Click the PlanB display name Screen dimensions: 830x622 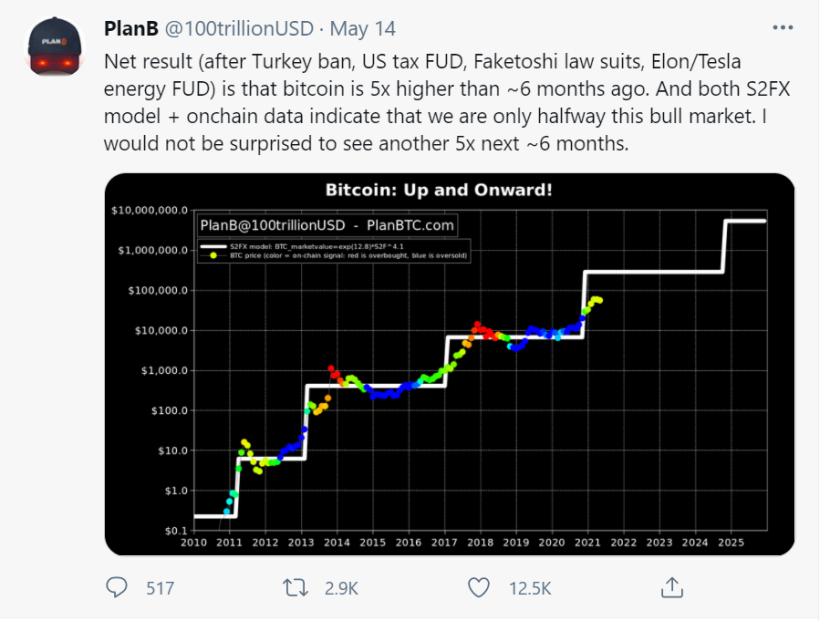click(x=131, y=29)
